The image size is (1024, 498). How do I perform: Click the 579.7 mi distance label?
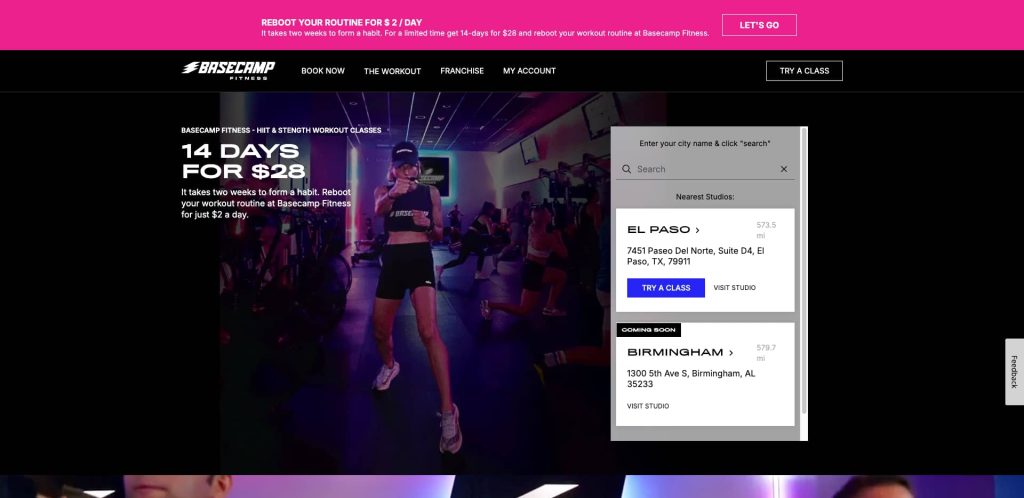pyautogui.click(x=766, y=352)
